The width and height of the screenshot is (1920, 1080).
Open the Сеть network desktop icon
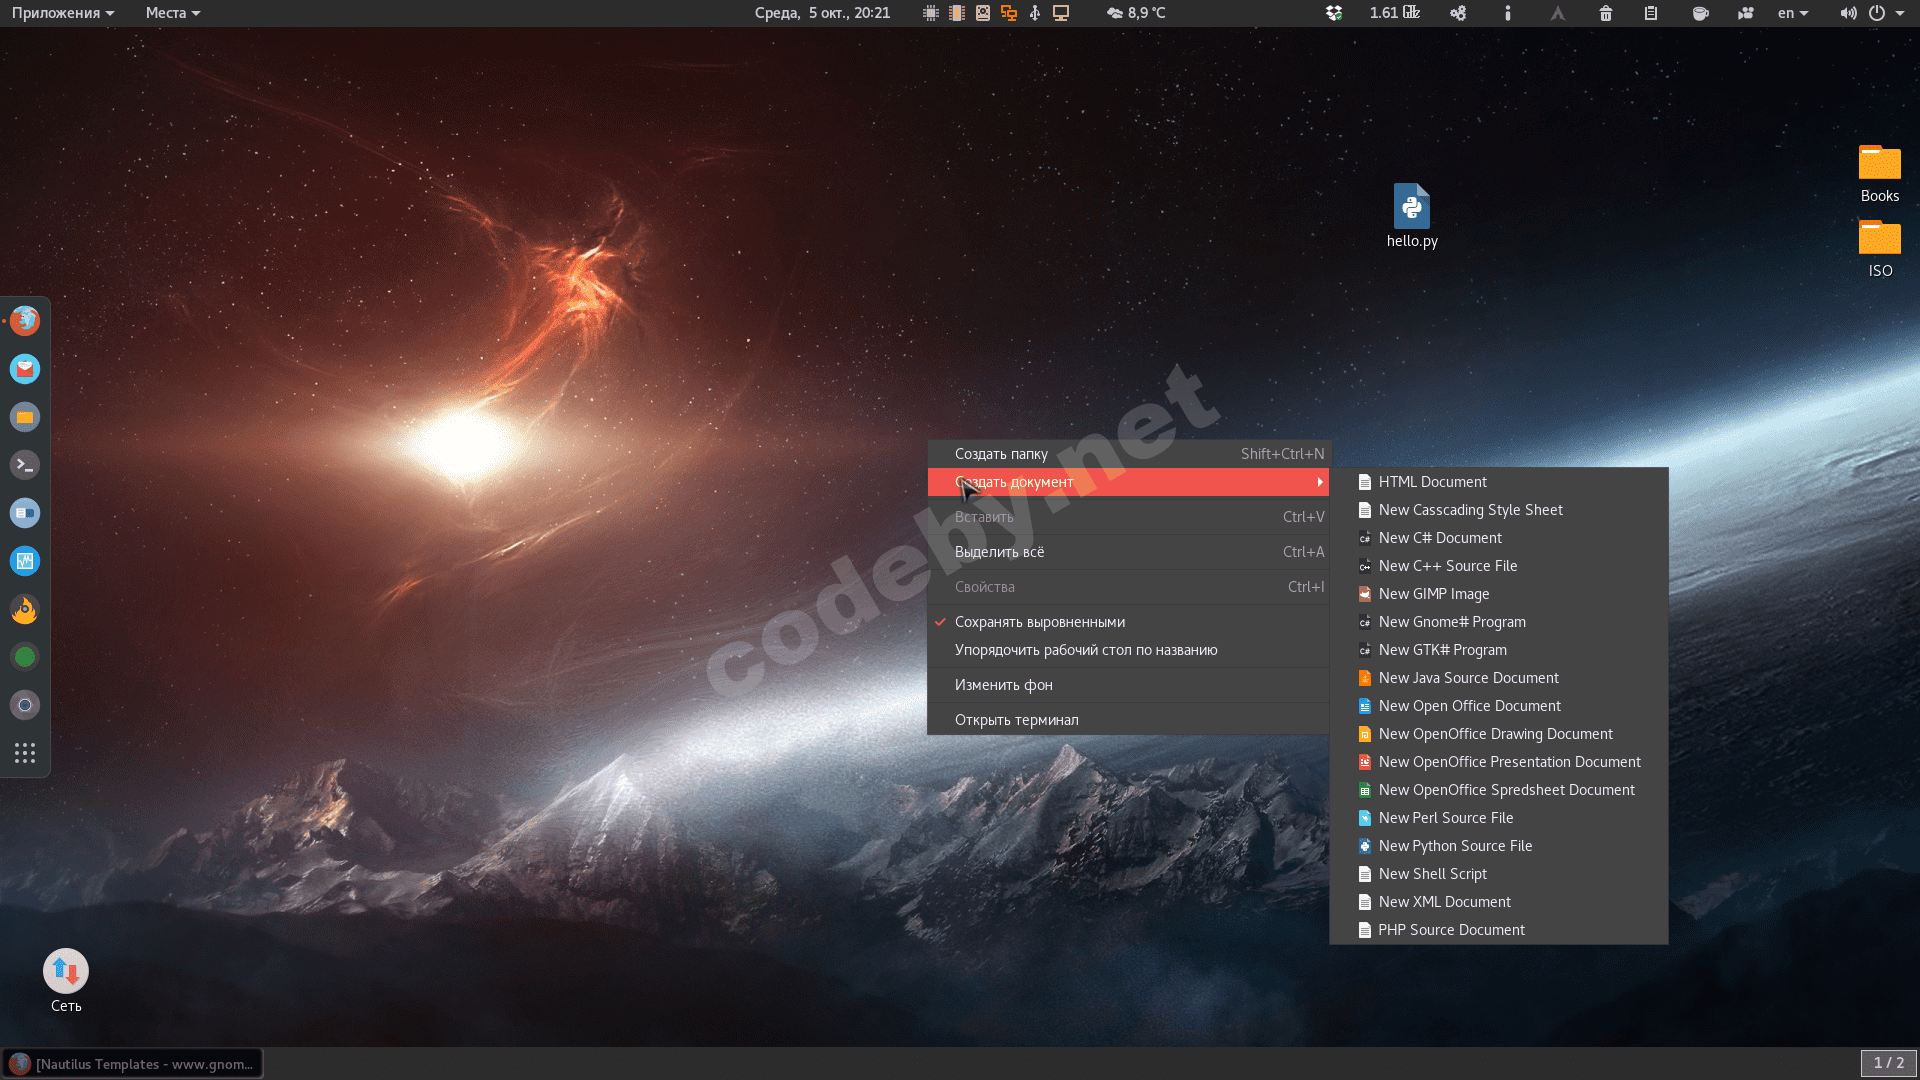pos(66,971)
